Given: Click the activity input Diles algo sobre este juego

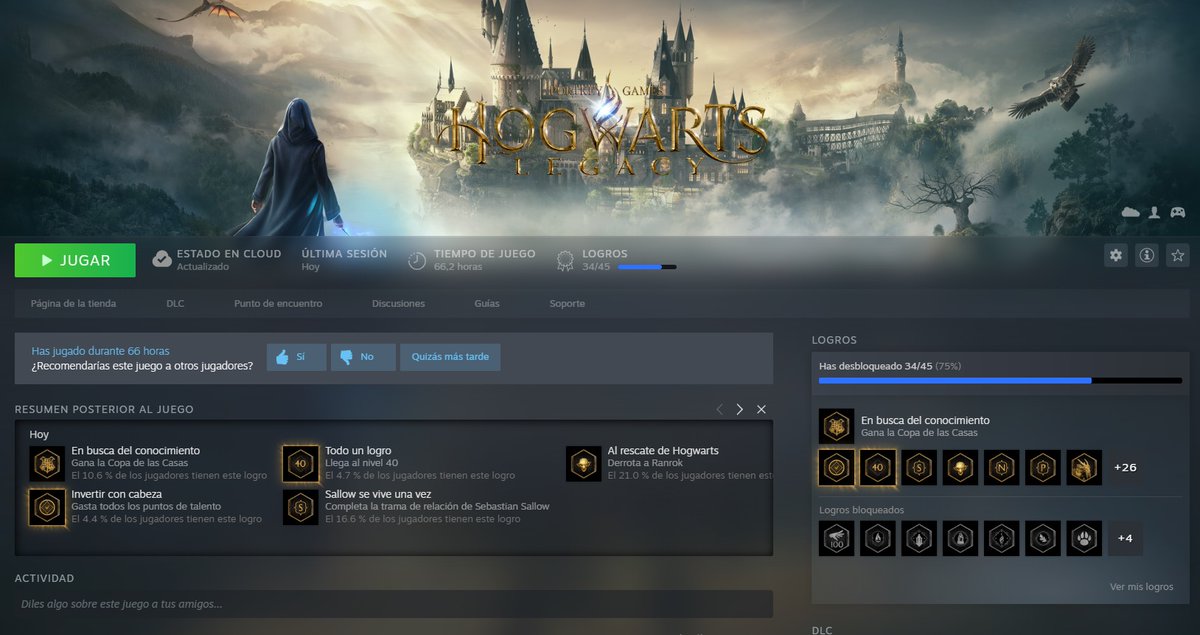Looking at the screenshot, I should (x=393, y=604).
